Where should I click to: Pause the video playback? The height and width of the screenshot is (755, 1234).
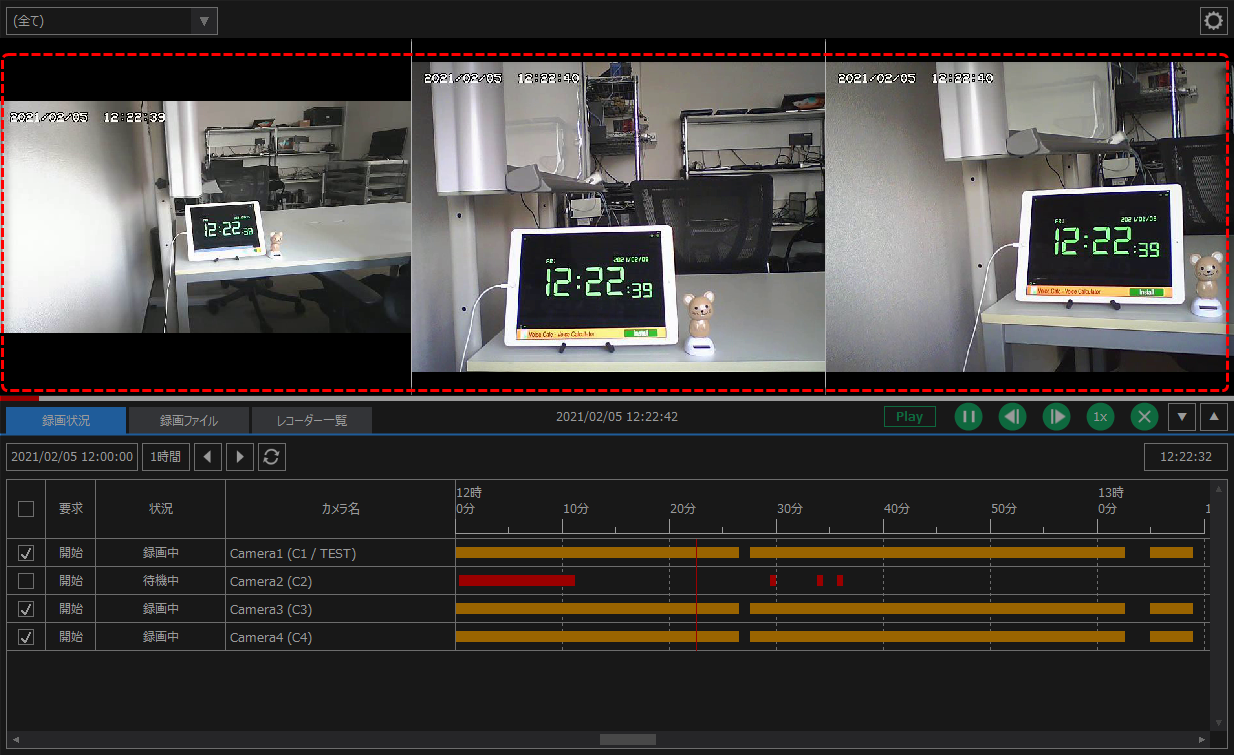[x=968, y=416]
